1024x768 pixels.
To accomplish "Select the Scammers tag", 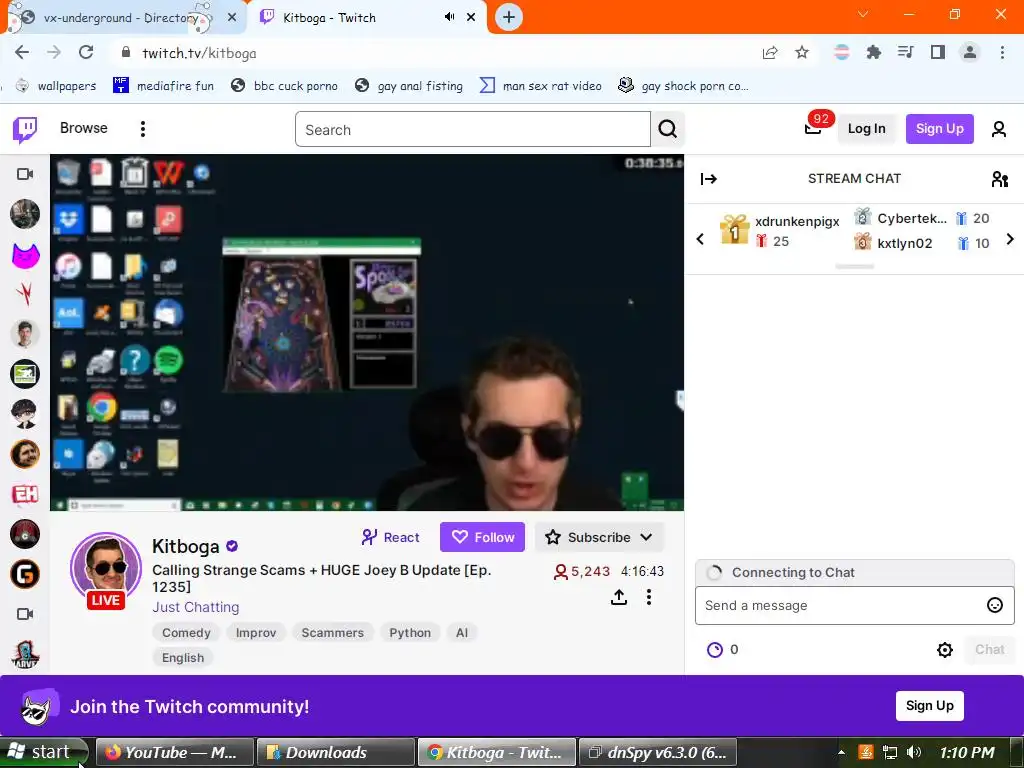I will coord(332,633).
